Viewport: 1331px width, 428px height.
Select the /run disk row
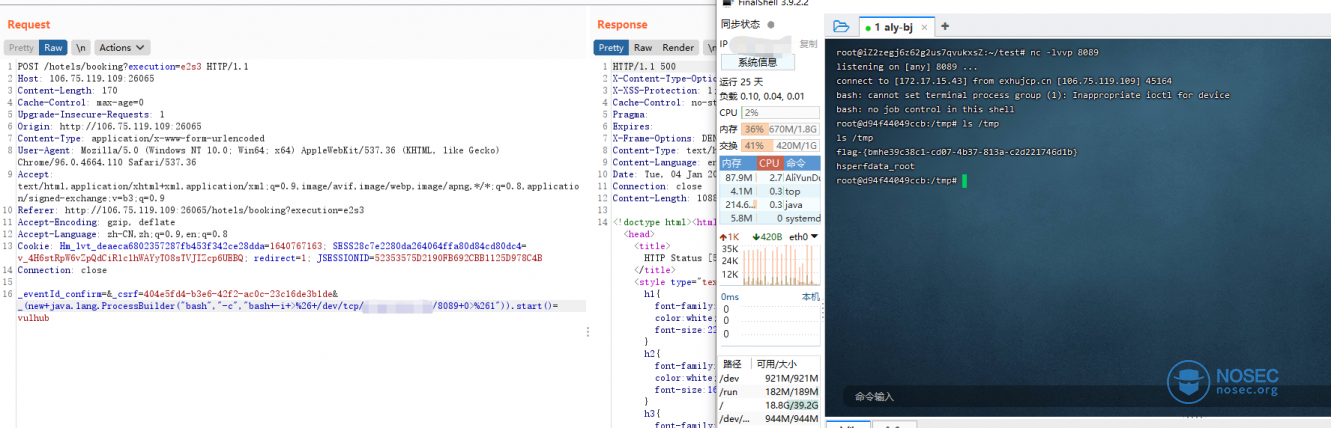770,392
